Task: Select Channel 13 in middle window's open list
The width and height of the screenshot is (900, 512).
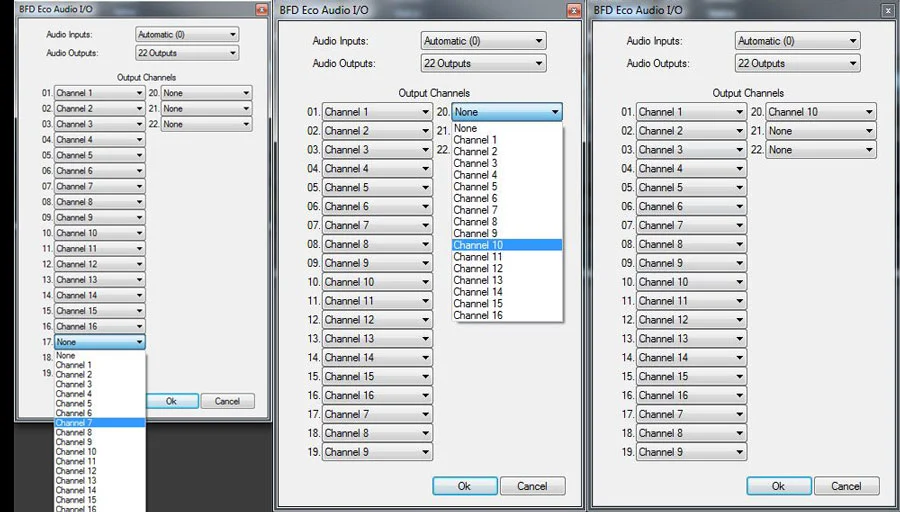Action: (x=507, y=280)
